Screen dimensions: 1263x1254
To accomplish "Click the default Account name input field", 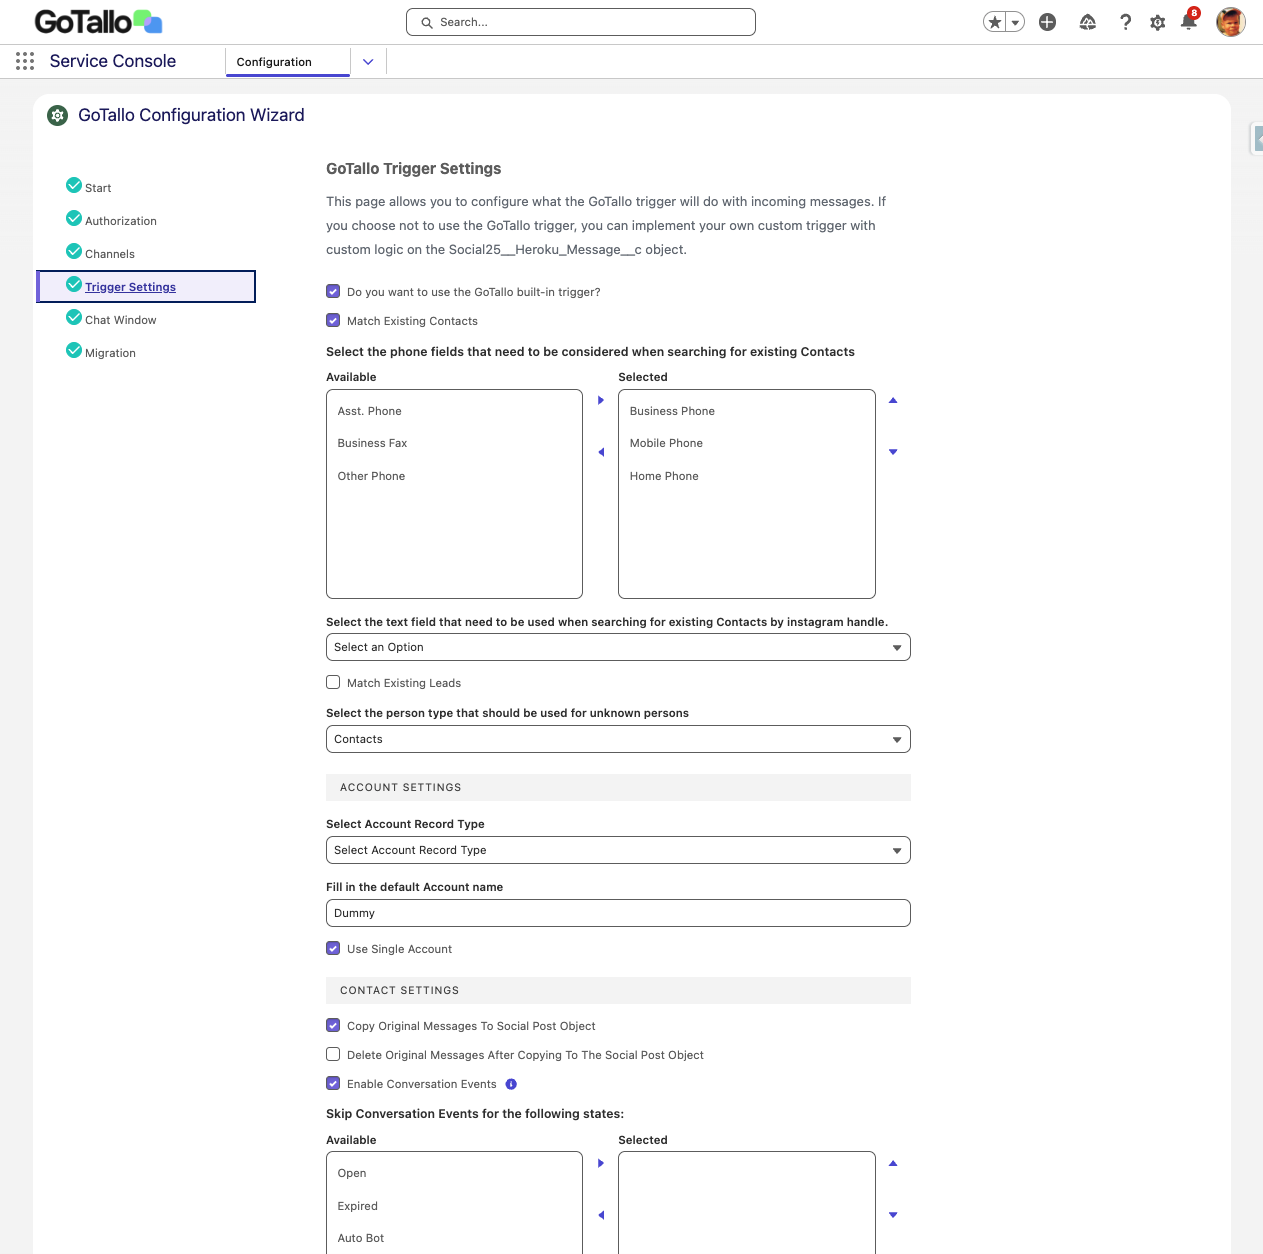I will (617, 913).
